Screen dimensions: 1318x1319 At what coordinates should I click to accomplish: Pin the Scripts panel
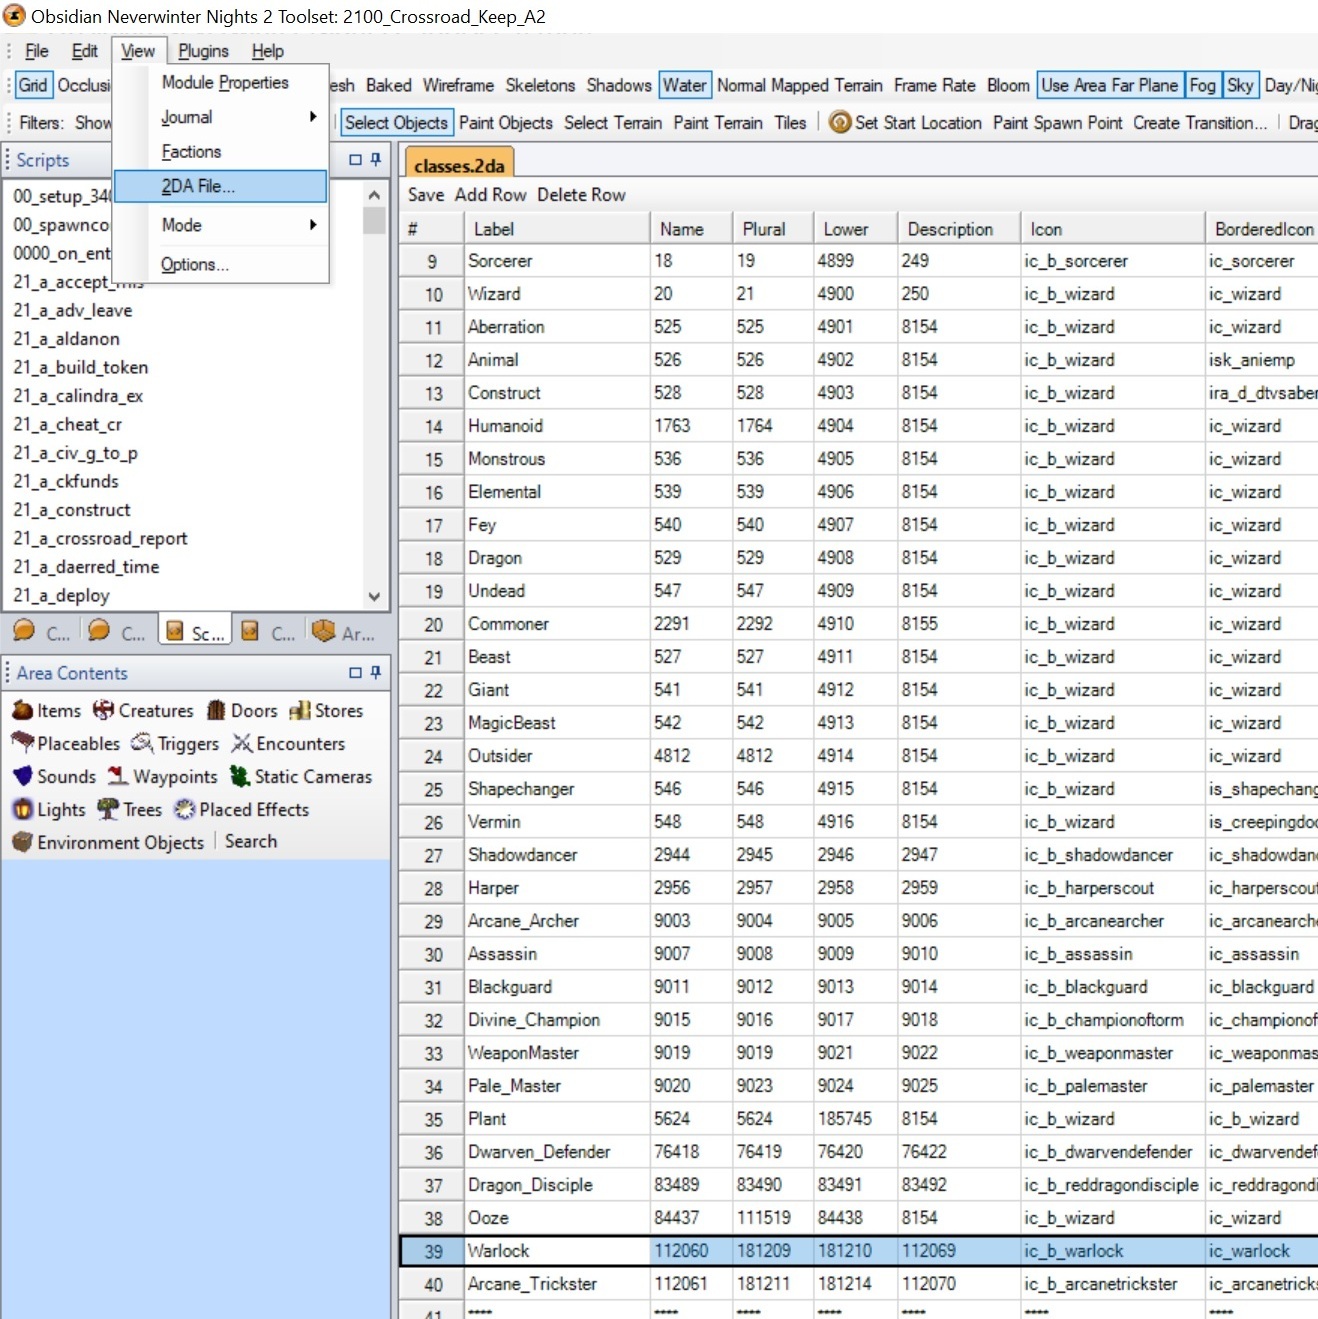[x=376, y=159]
